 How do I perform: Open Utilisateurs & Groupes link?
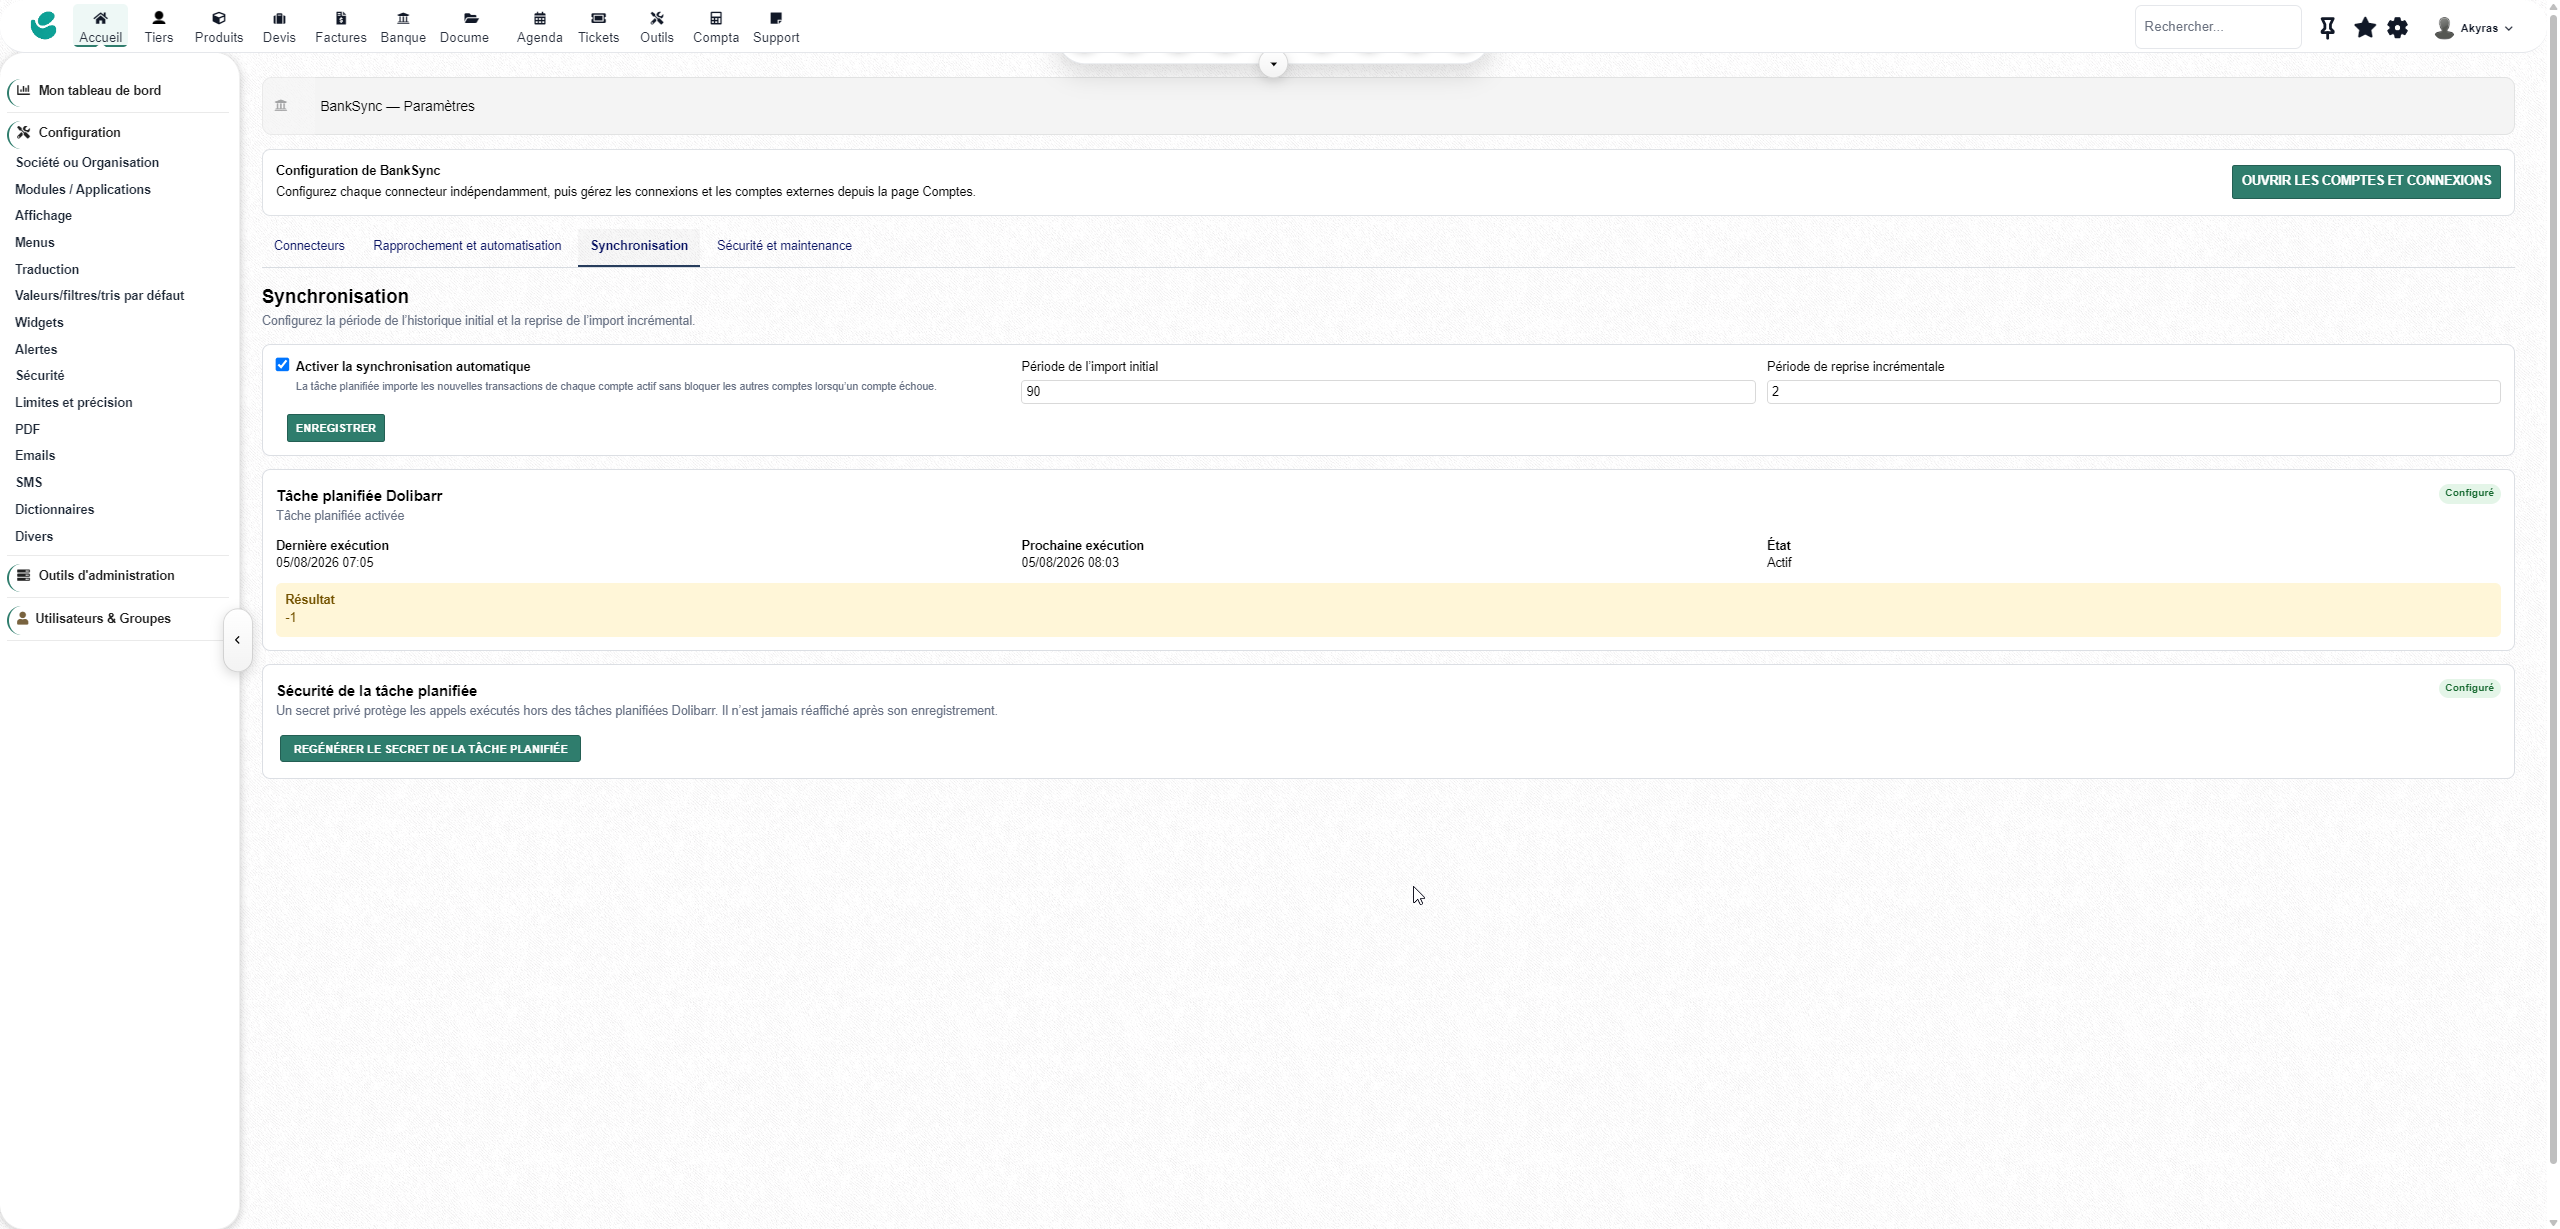(x=103, y=618)
